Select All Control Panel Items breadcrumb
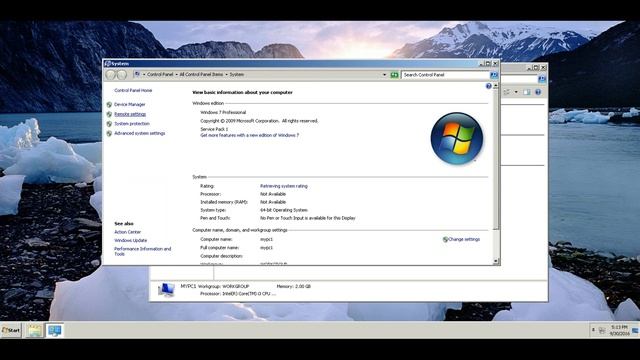The width and height of the screenshot is (640, 360). click(x=201, y=75)
